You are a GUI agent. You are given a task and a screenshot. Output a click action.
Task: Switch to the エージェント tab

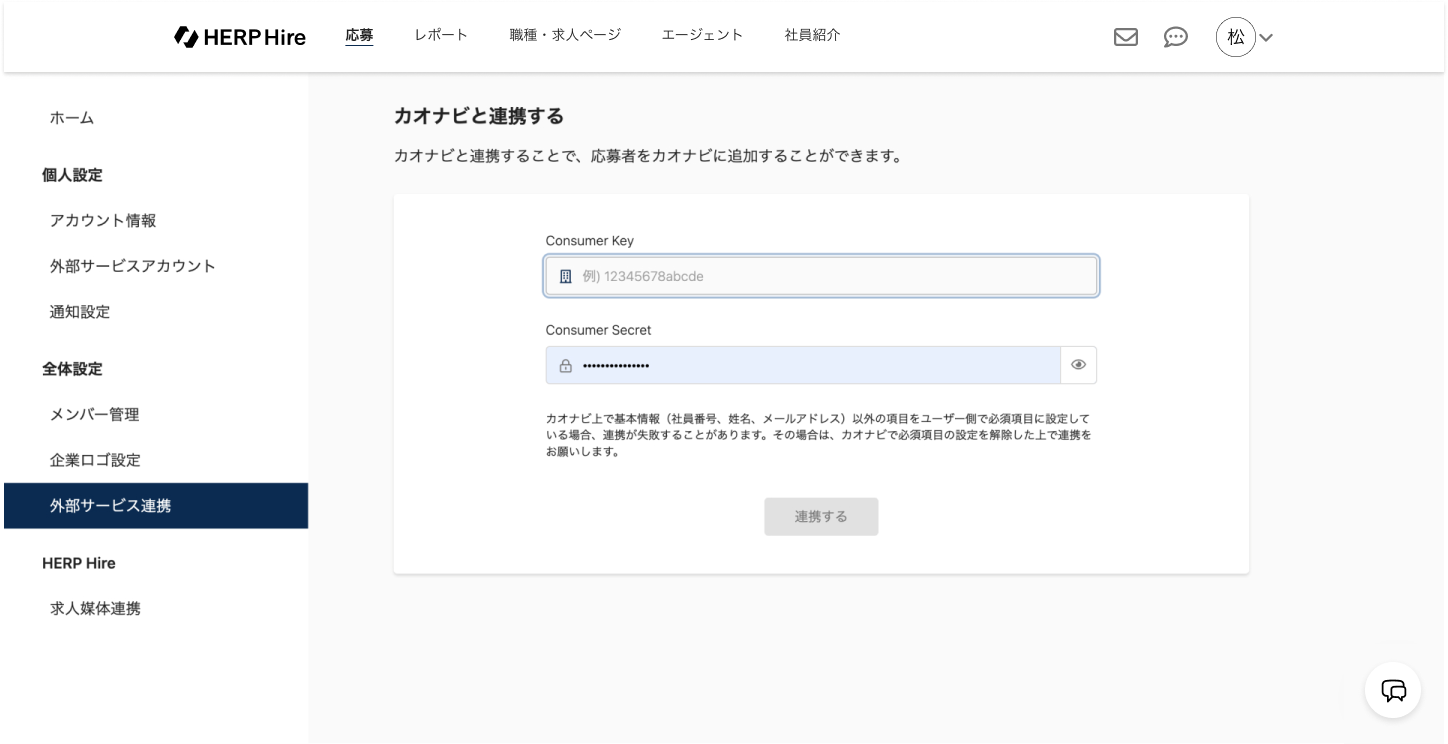(702, 35)
